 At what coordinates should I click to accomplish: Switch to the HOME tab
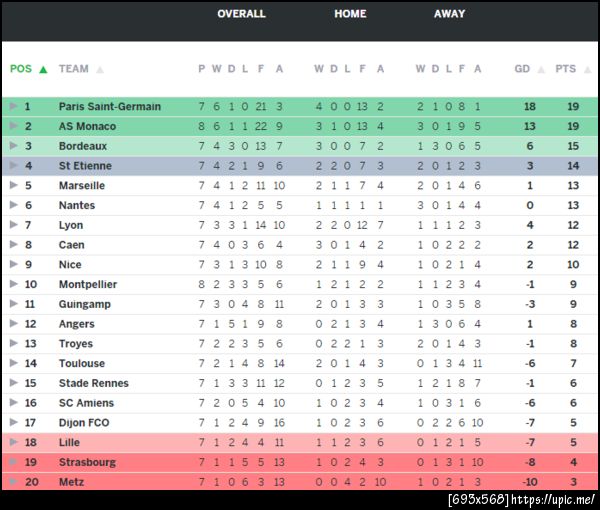coord(350,14)
